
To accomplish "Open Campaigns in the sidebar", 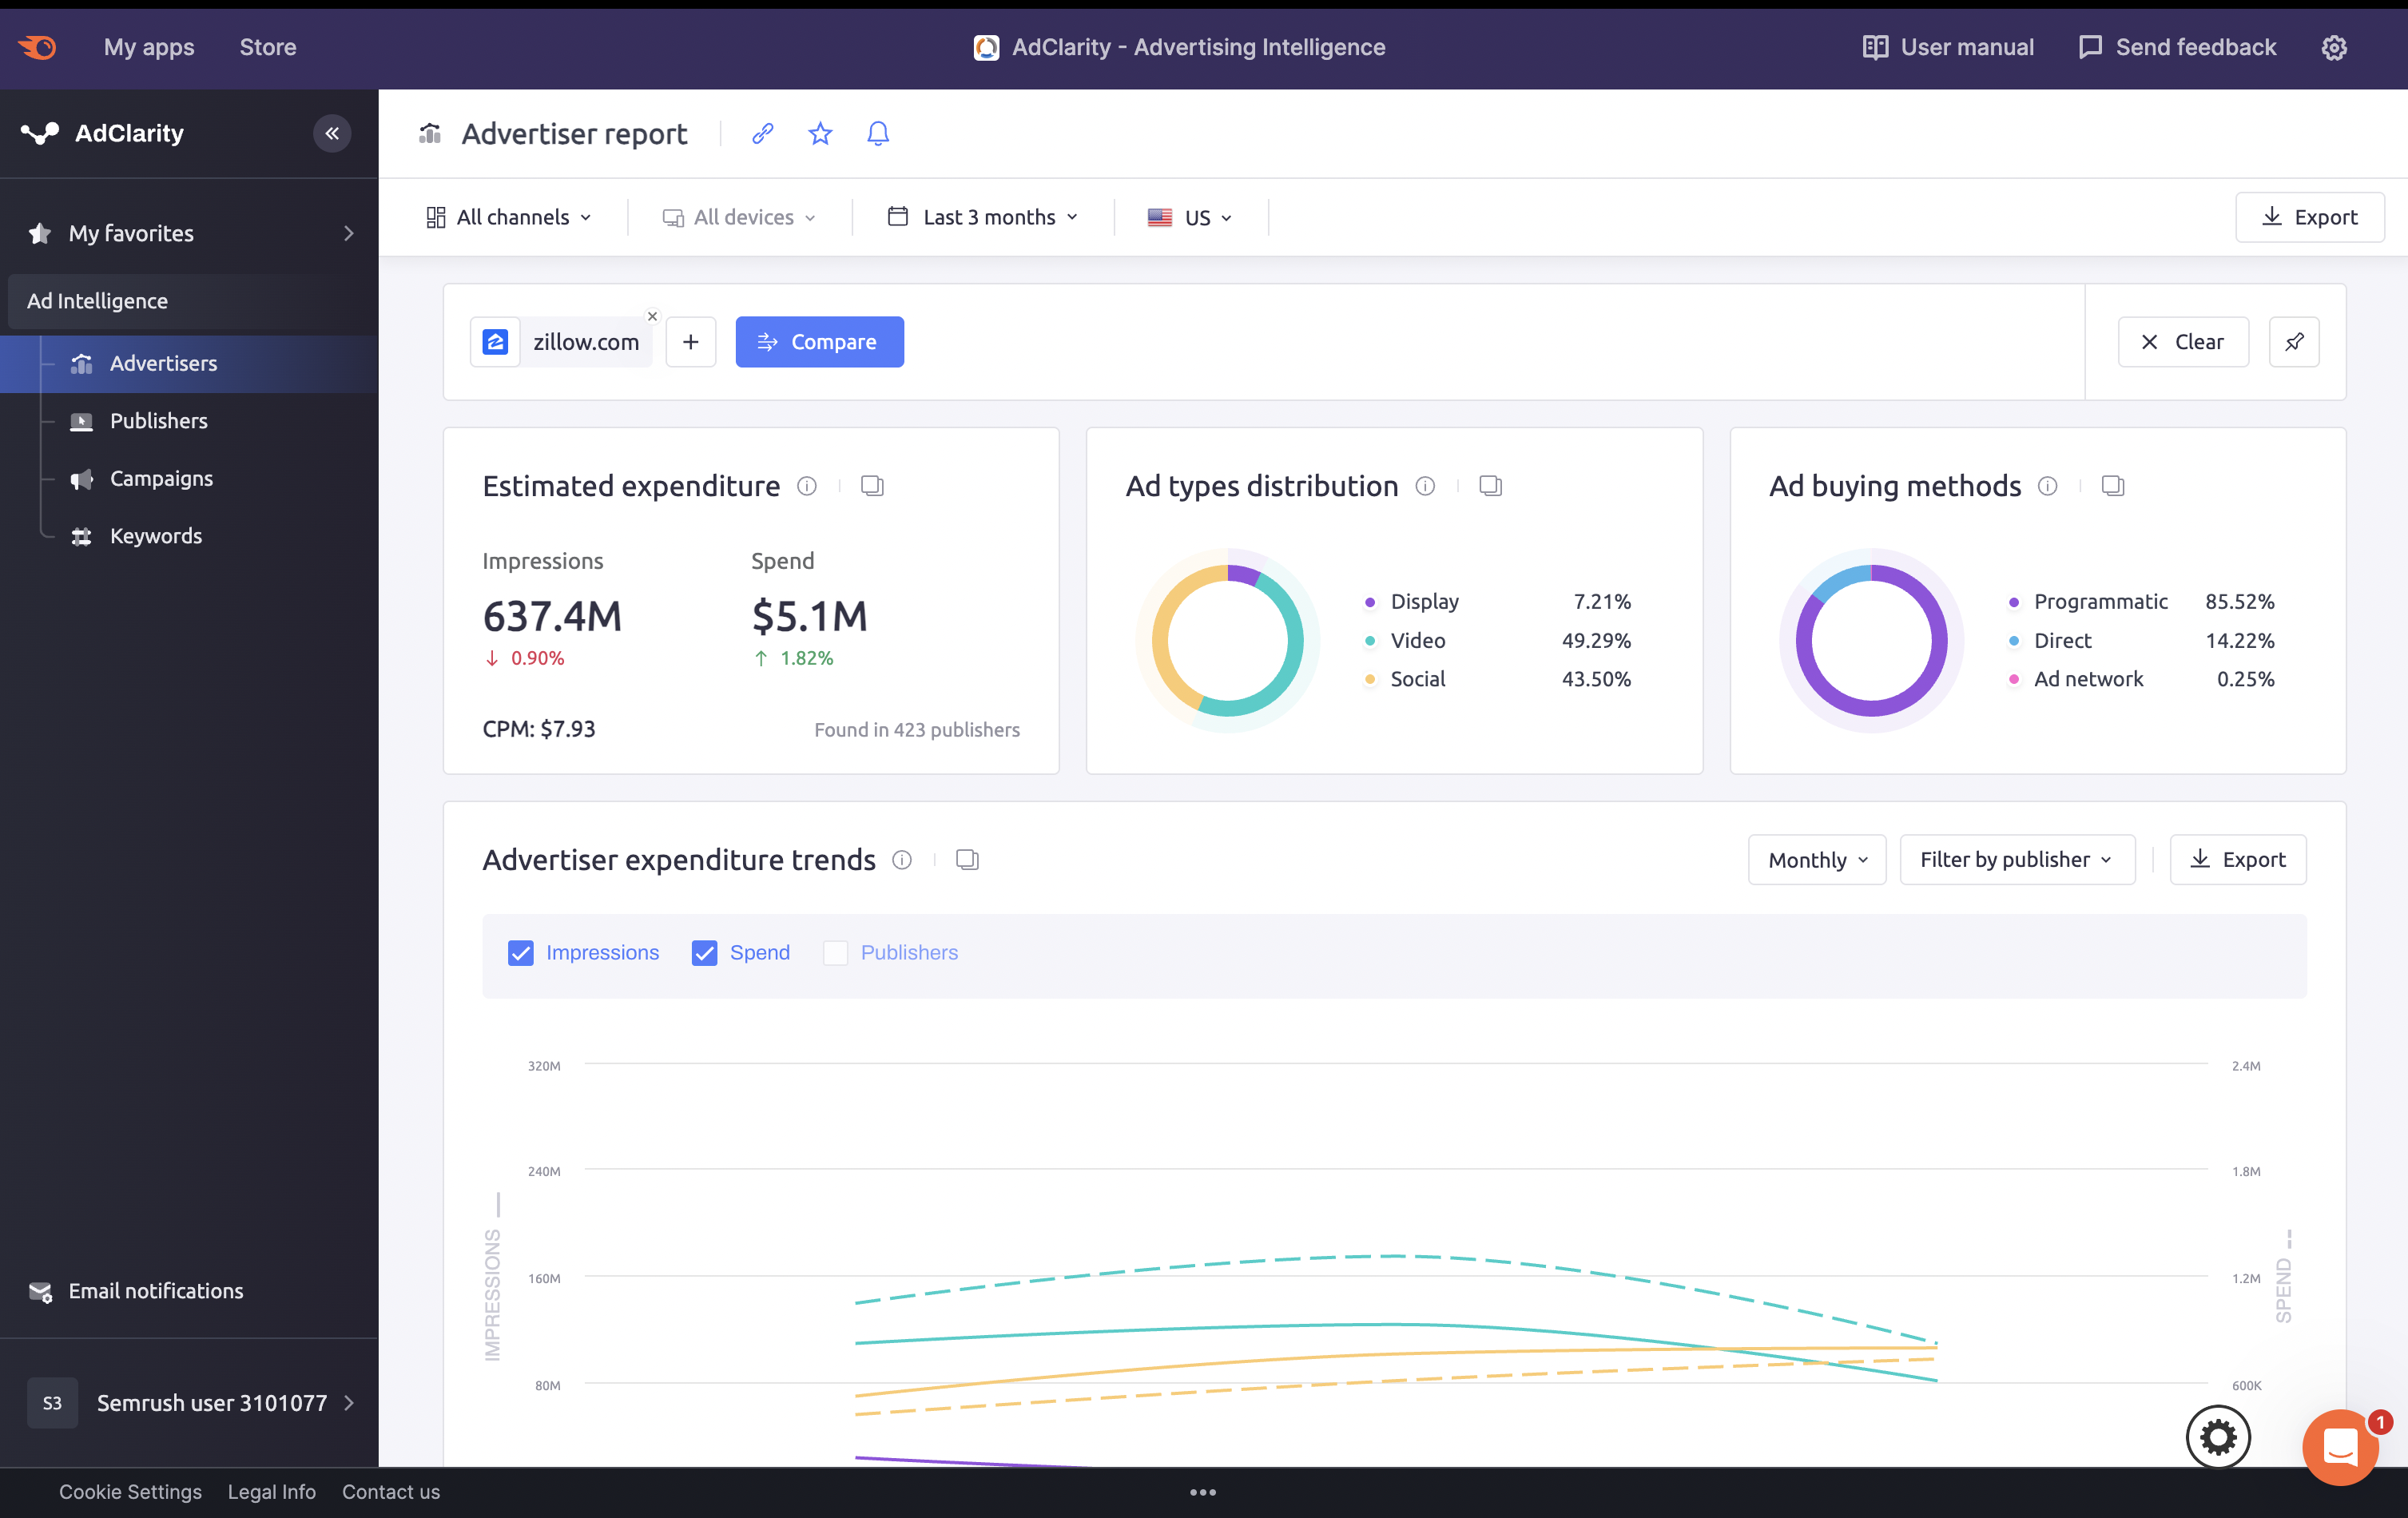I will [161, 478].
